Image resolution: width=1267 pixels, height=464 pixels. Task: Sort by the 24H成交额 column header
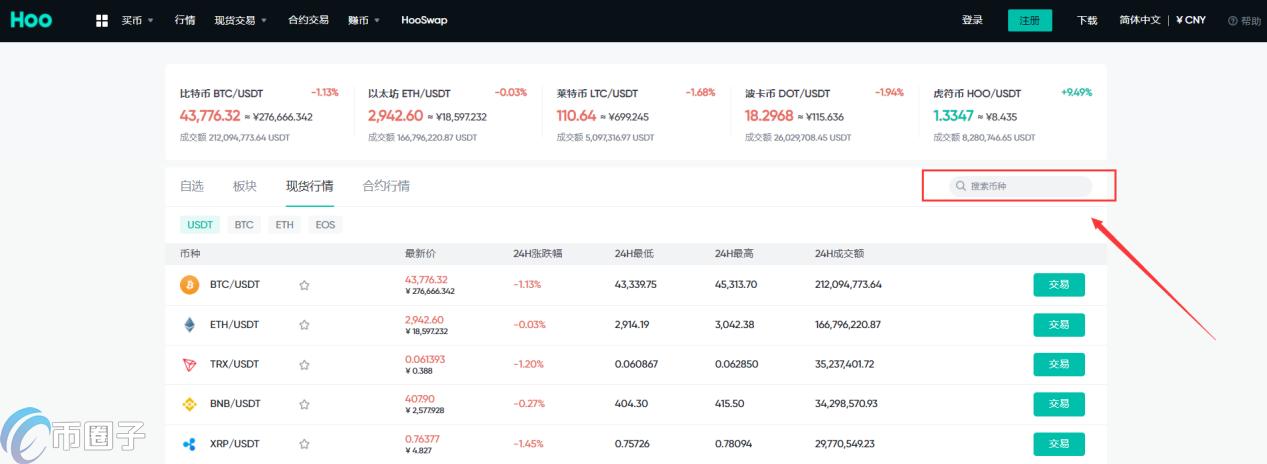840,254
